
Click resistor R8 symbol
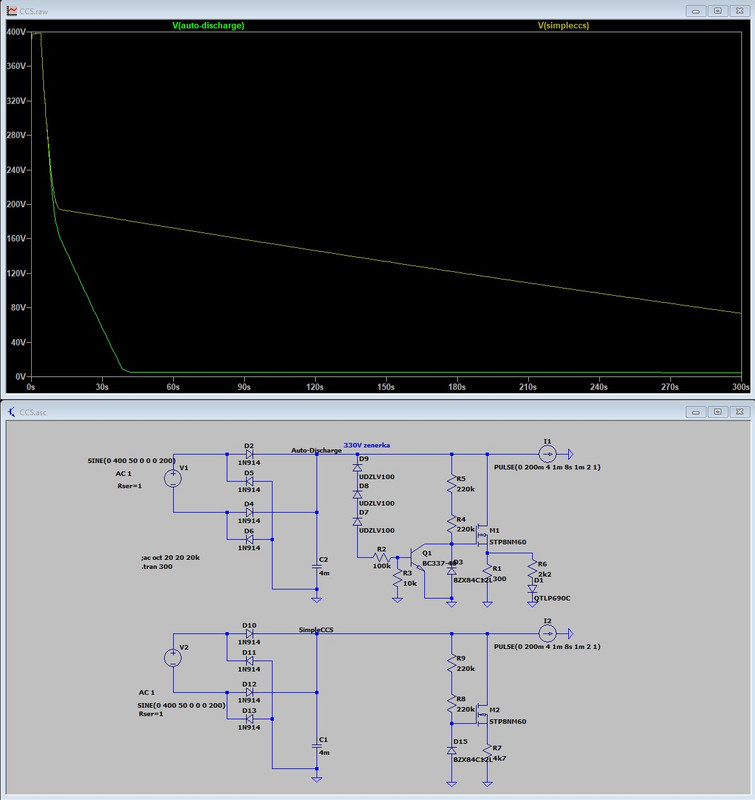451,705
